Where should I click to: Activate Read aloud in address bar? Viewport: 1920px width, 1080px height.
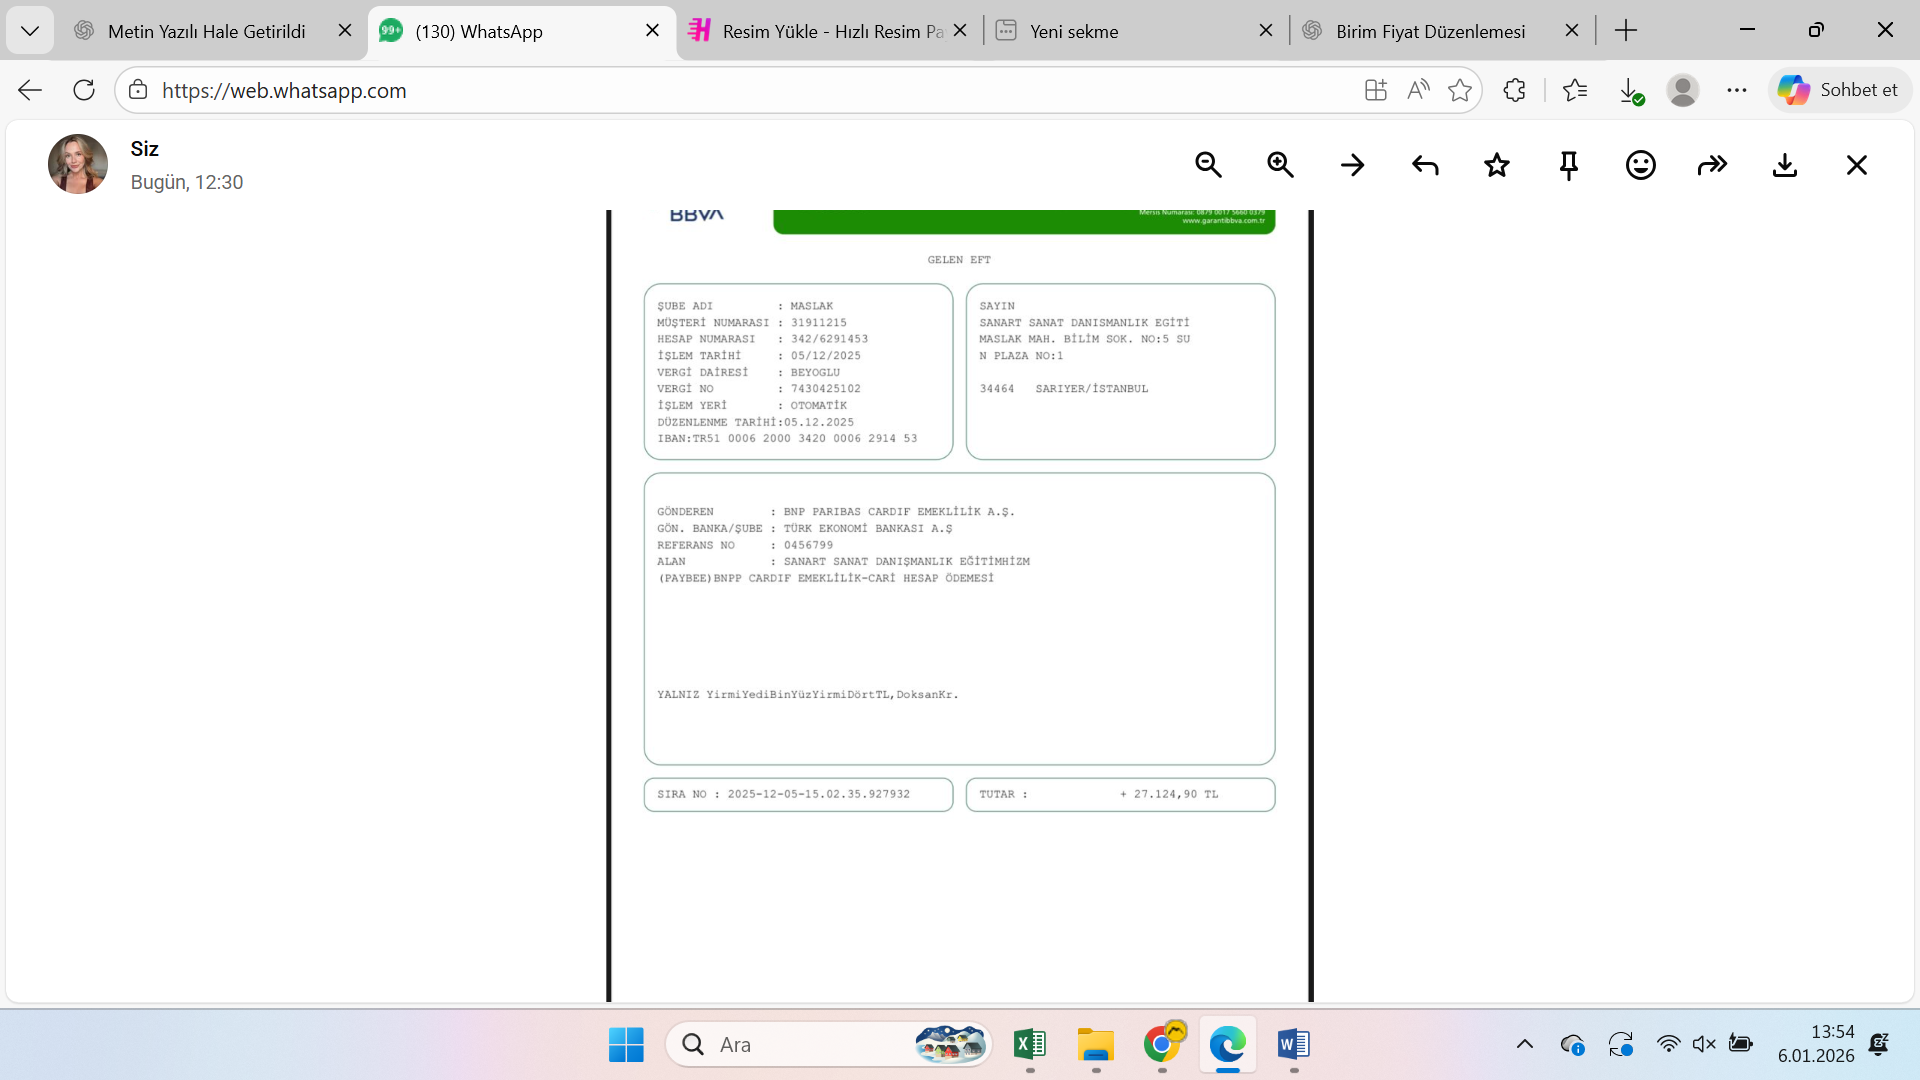1418,90
